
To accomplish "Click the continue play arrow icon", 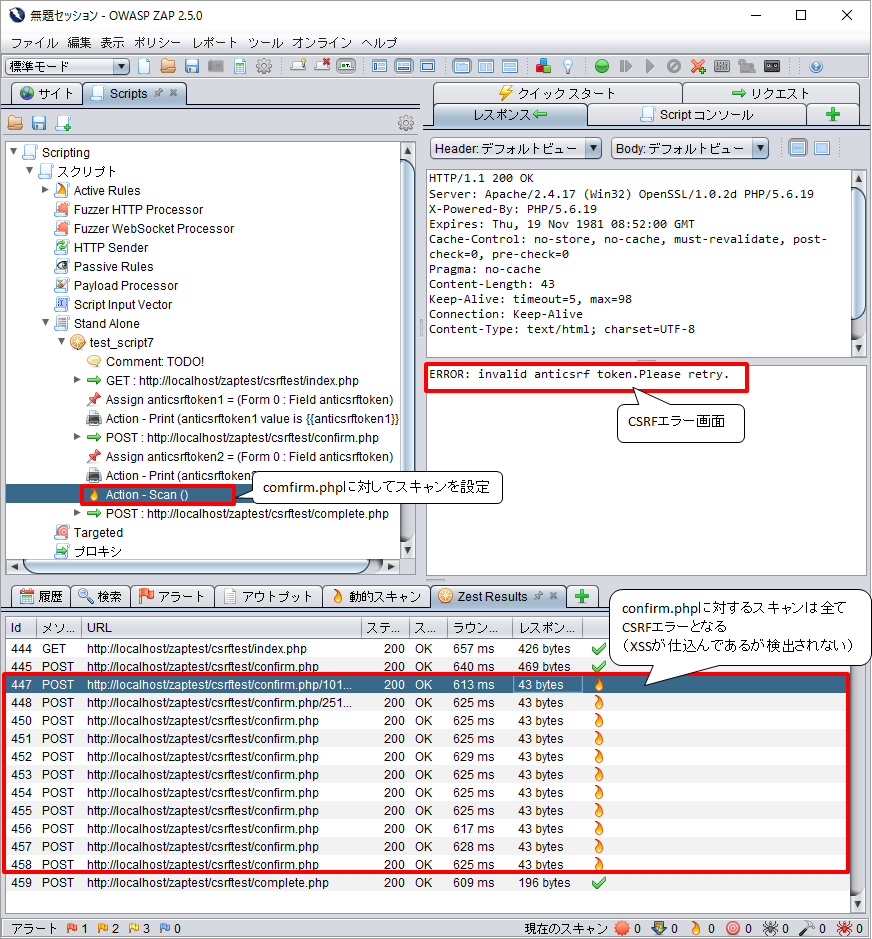I will tap(650, 66).
